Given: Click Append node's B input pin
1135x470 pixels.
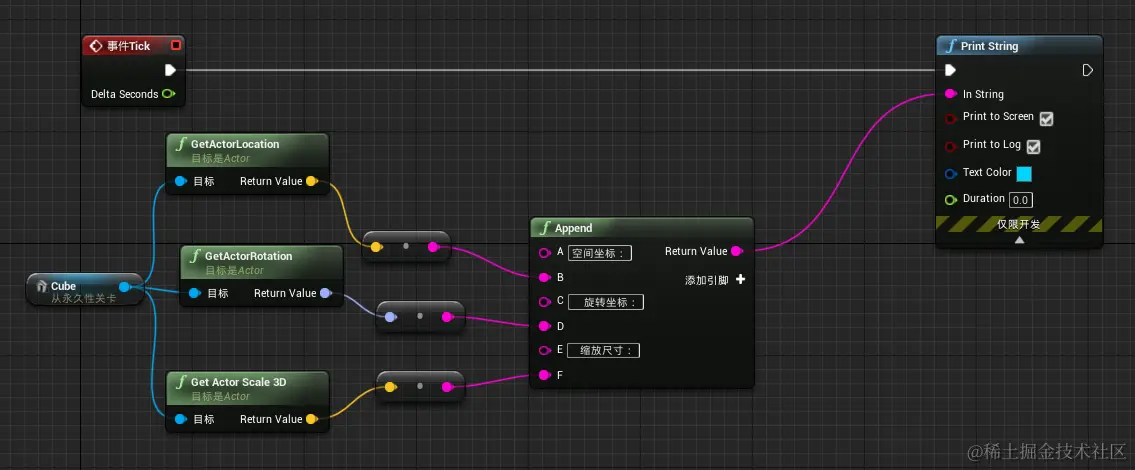Looking at the screenshot, I should tap(544, 277).
